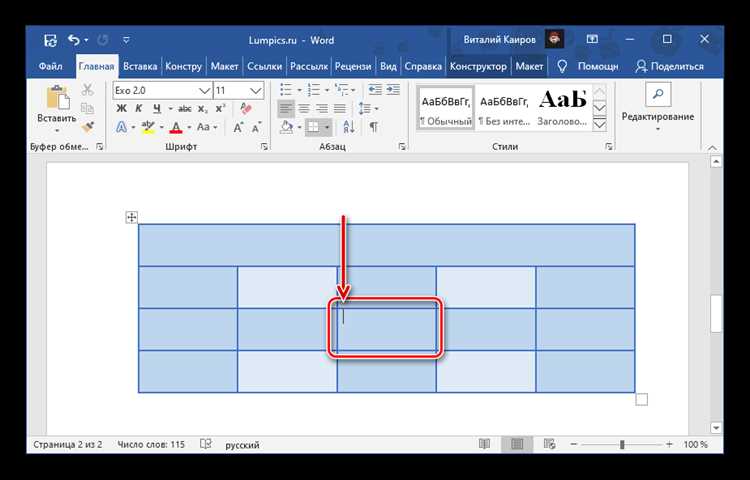Sort text with the A-Я sort icon

349,127
